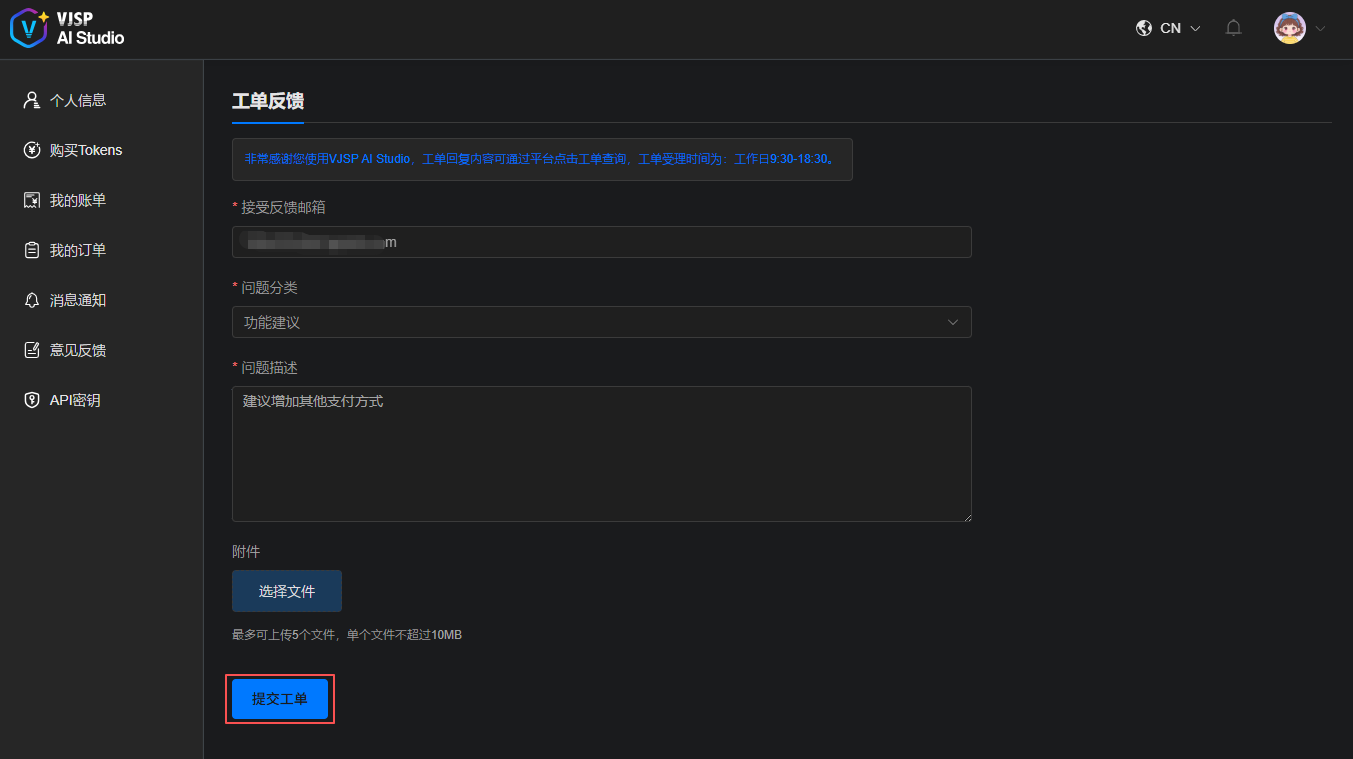The image size is (1353, 759).
Task: Click the 我的订单 clipboard icon
Action: [32, 250]
